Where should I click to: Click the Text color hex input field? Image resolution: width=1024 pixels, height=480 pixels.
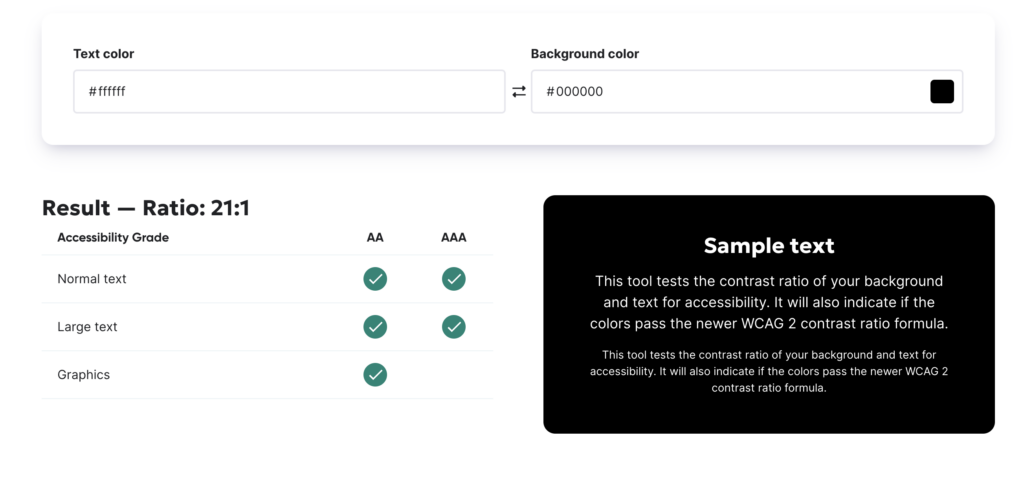[x=289, y=91]
